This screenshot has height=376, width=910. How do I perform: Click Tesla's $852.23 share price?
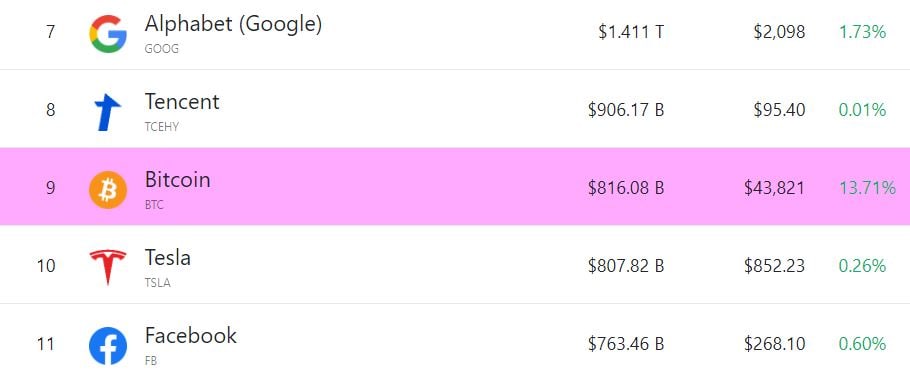point(774,266)
